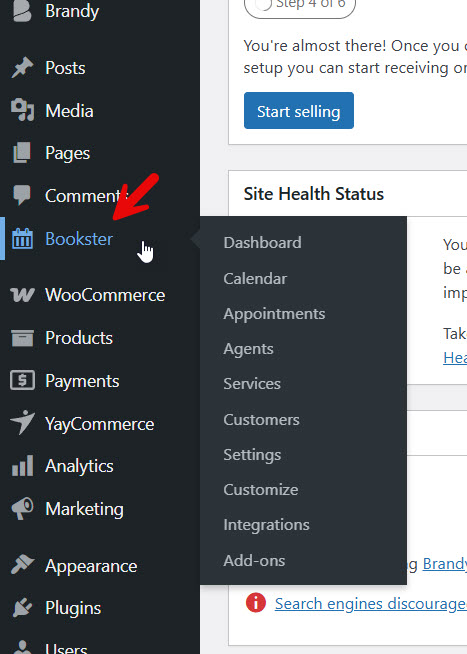The height and width of the screenshot is (654, 467).
Task: Click the Analytics bar chart icon
Action: (22, 466)
